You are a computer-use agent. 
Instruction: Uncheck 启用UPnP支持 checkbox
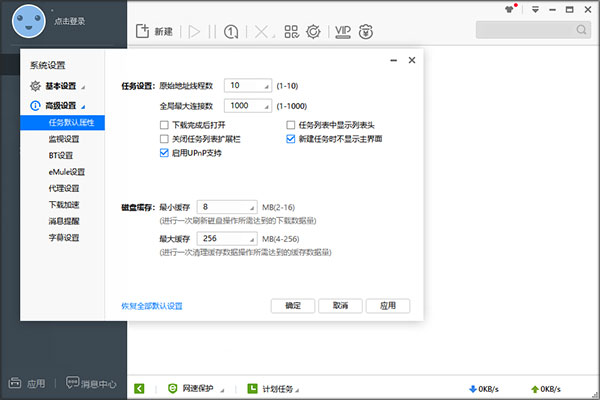[164, 153]
